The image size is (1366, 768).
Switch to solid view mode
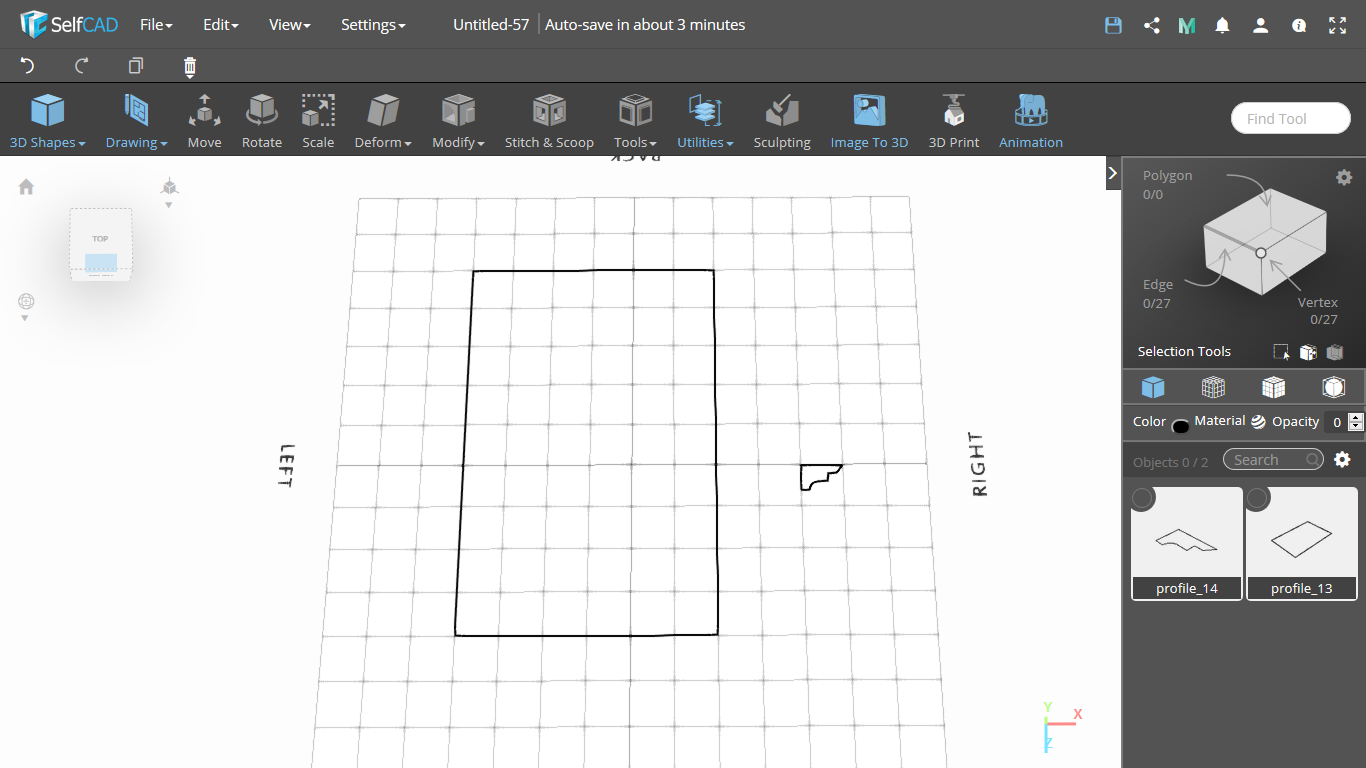[1153, 387]
